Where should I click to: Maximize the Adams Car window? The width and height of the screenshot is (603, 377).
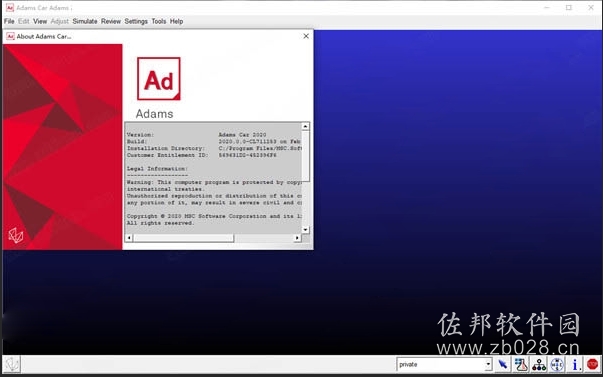569,7
